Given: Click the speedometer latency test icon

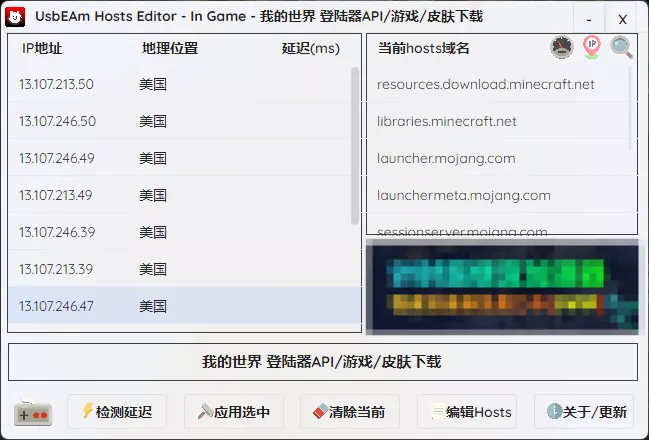Looking at the screenshot, I should coord(562,47).
